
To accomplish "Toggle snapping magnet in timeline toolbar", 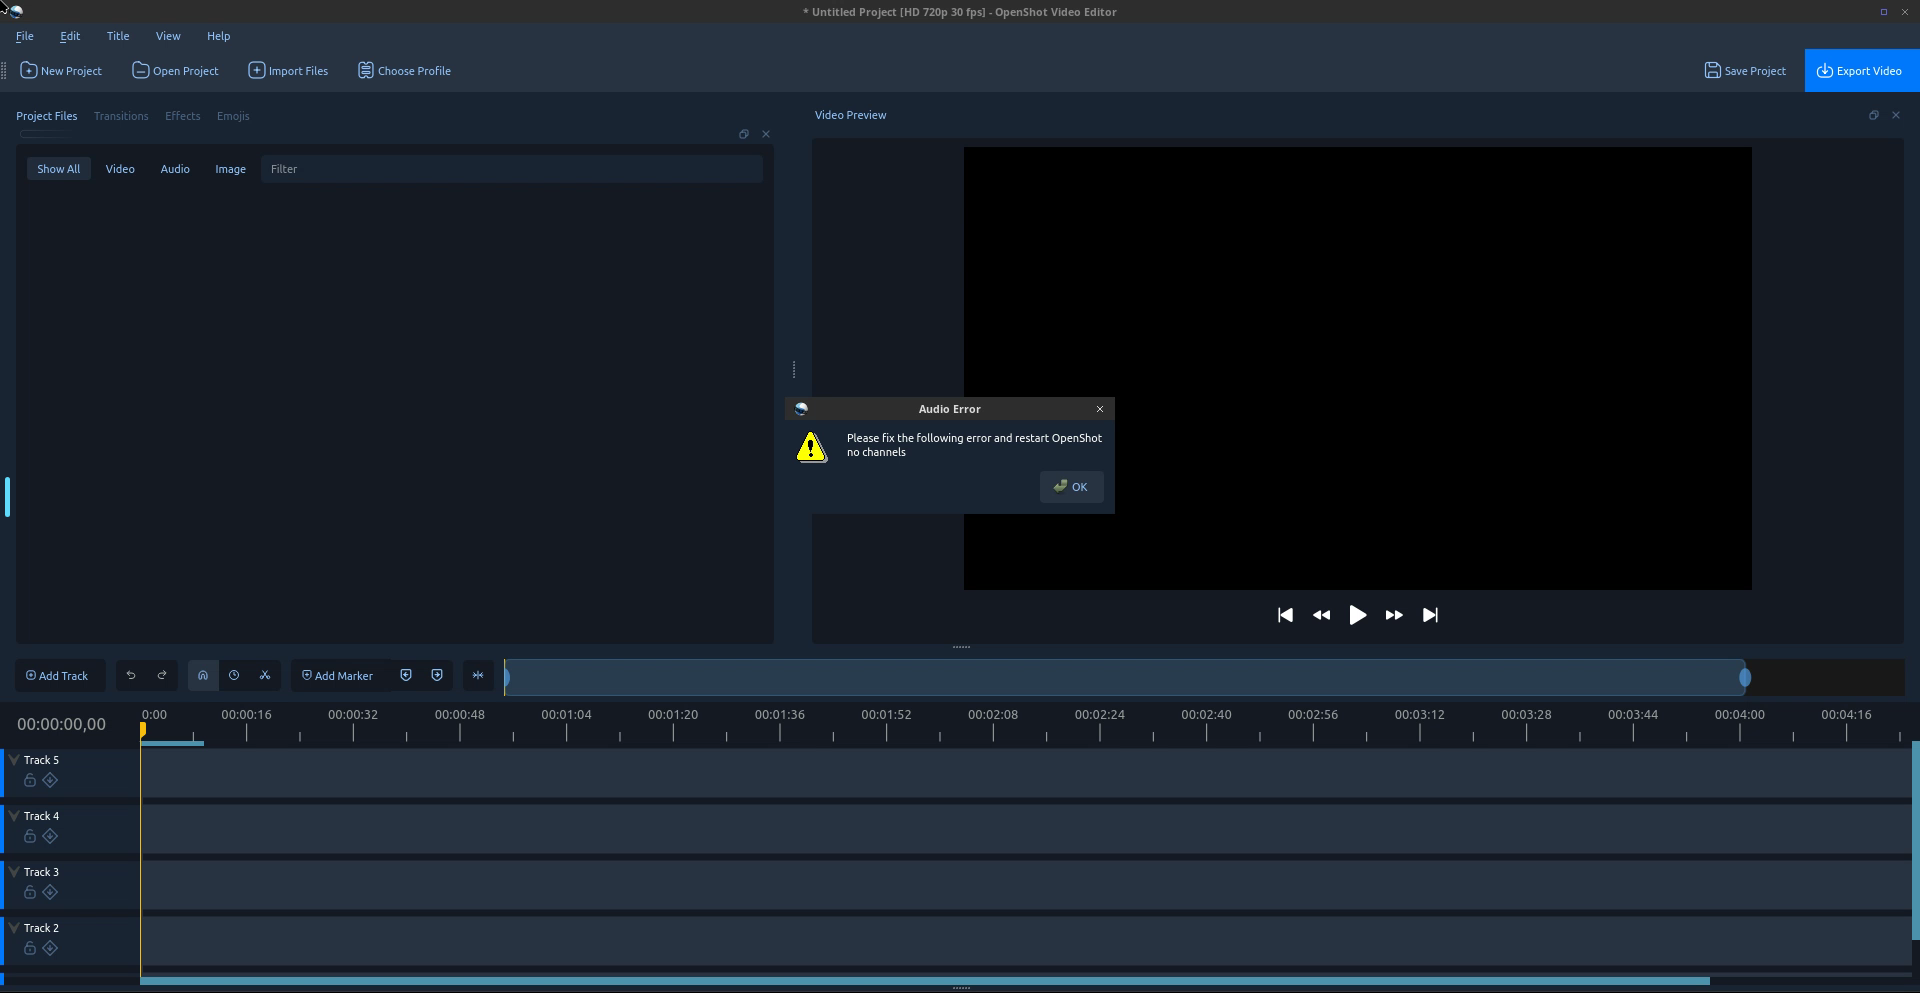I will click(x=203, y=676).
